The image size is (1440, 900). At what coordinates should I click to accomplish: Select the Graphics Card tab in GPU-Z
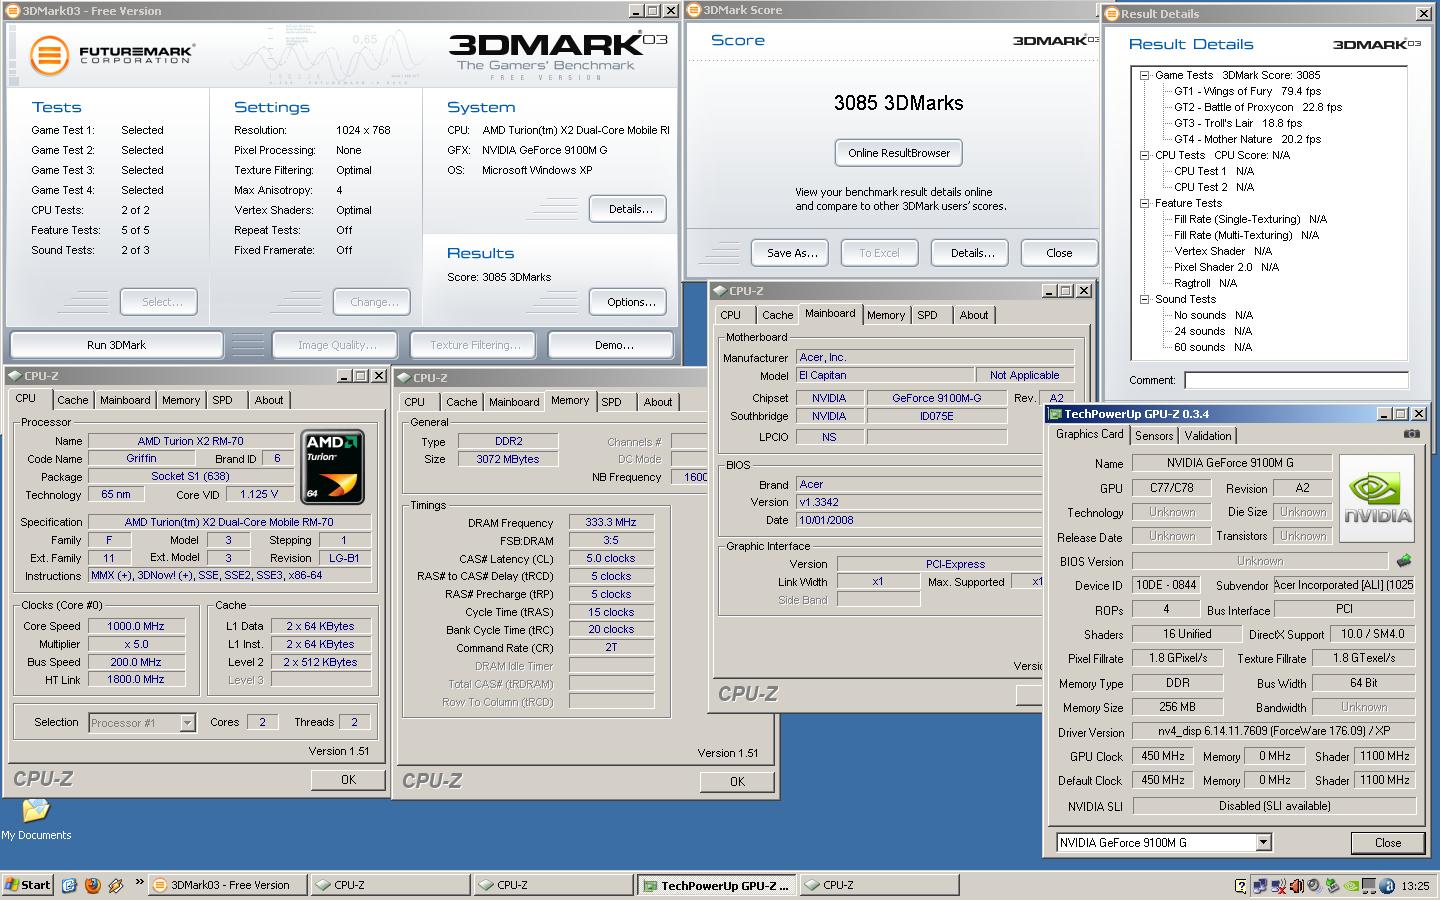tap(1089, 434)
